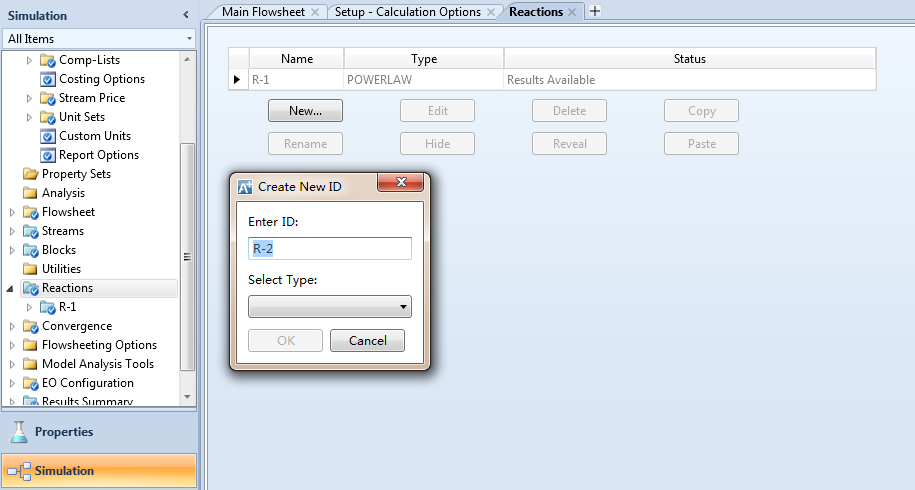Click the Model Analysis Tools folder icon
Viewport: 915px width, 490px height.
pos(30,364)
